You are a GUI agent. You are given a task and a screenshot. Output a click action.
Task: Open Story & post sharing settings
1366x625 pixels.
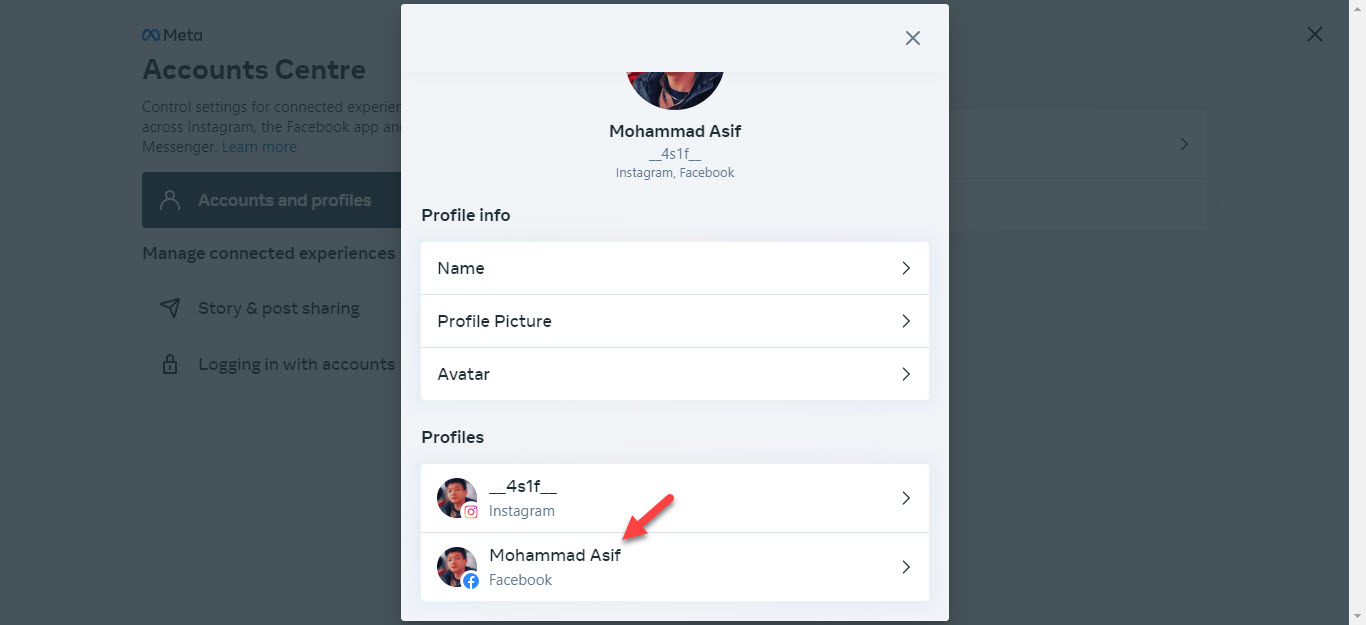click(x=278, y=308)
